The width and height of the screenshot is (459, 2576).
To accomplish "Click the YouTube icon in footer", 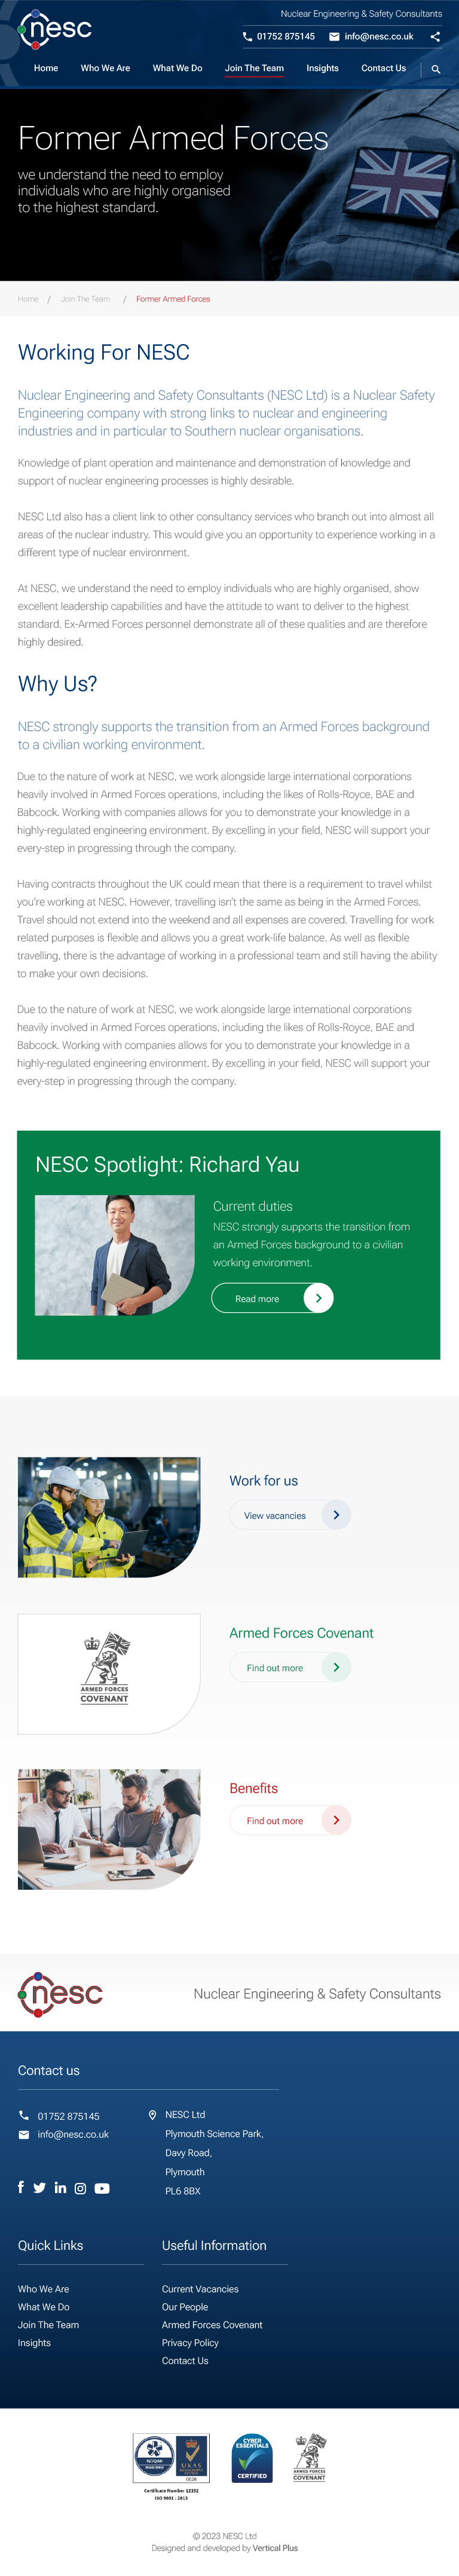I will 102,2188.
